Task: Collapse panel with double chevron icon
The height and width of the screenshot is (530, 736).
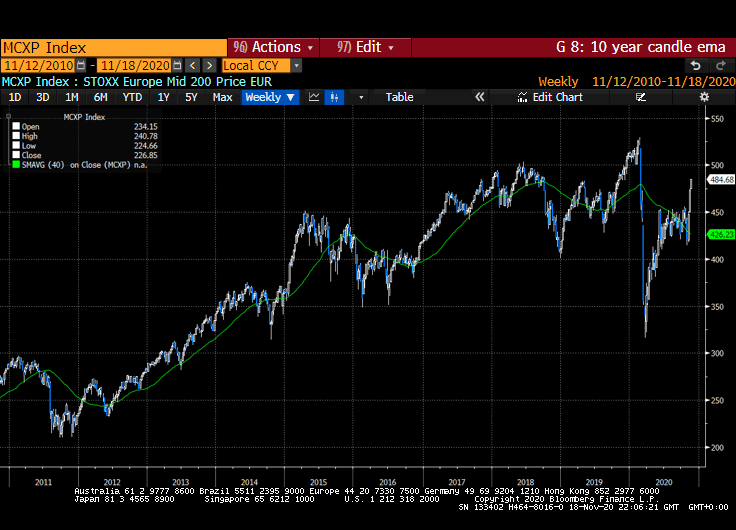Action: pos(479,97)
